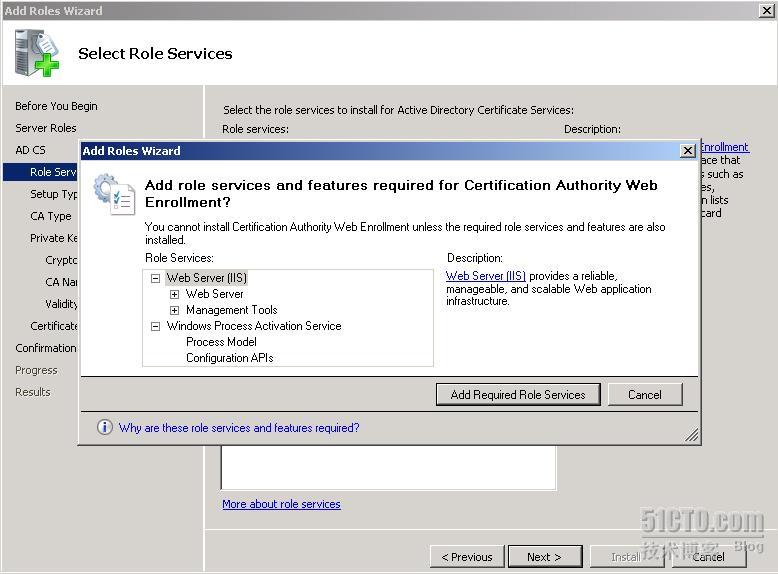This screenshot has height=574, width=778.
Task: Open More about role services link
Action: pyautogui.click(x=281, y=504)
